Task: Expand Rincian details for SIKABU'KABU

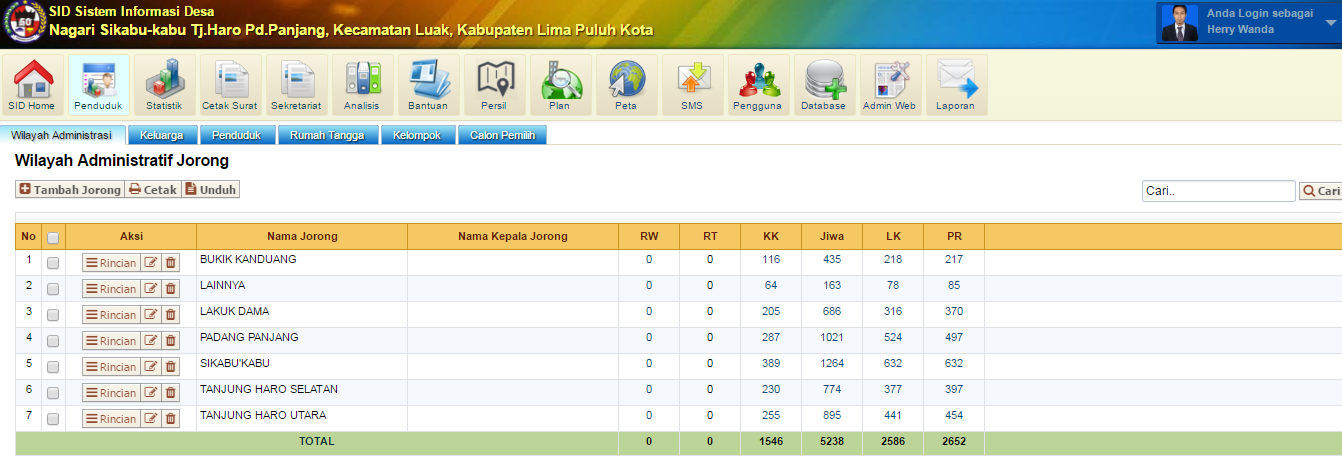Action: click(x=110, y=367)
